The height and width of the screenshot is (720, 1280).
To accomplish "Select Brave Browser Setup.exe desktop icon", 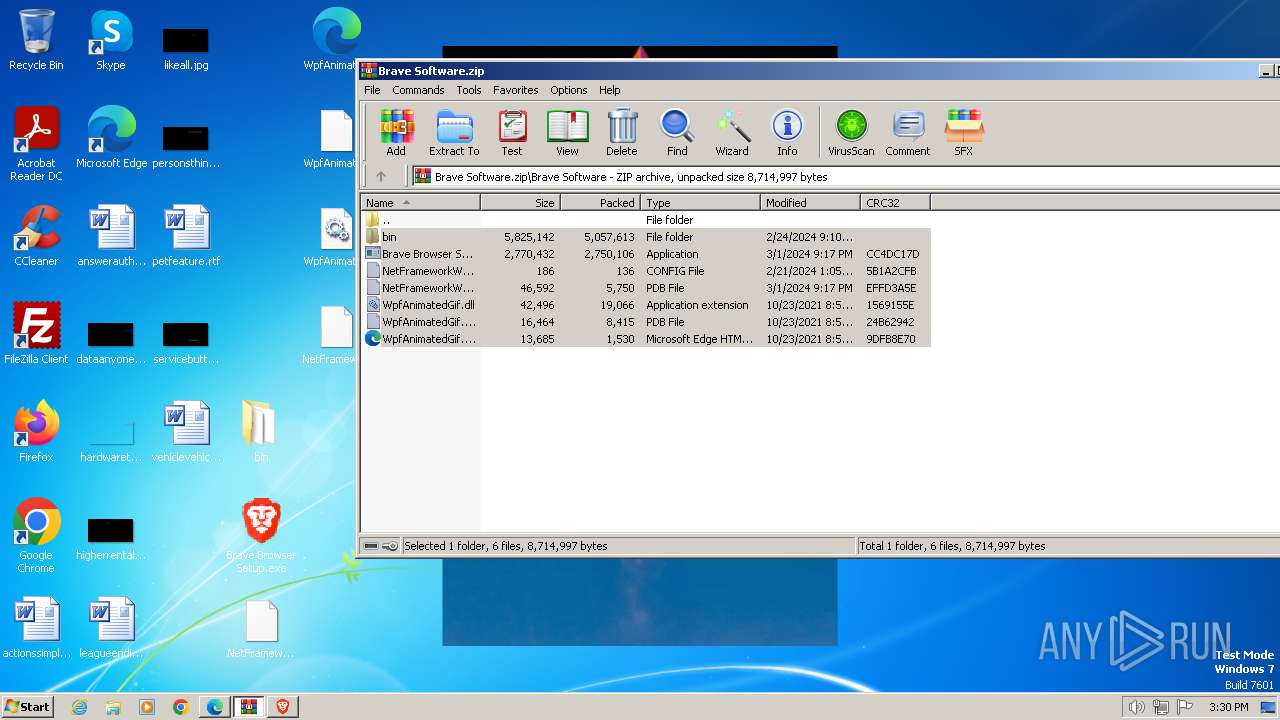I will tap(261, 536).
